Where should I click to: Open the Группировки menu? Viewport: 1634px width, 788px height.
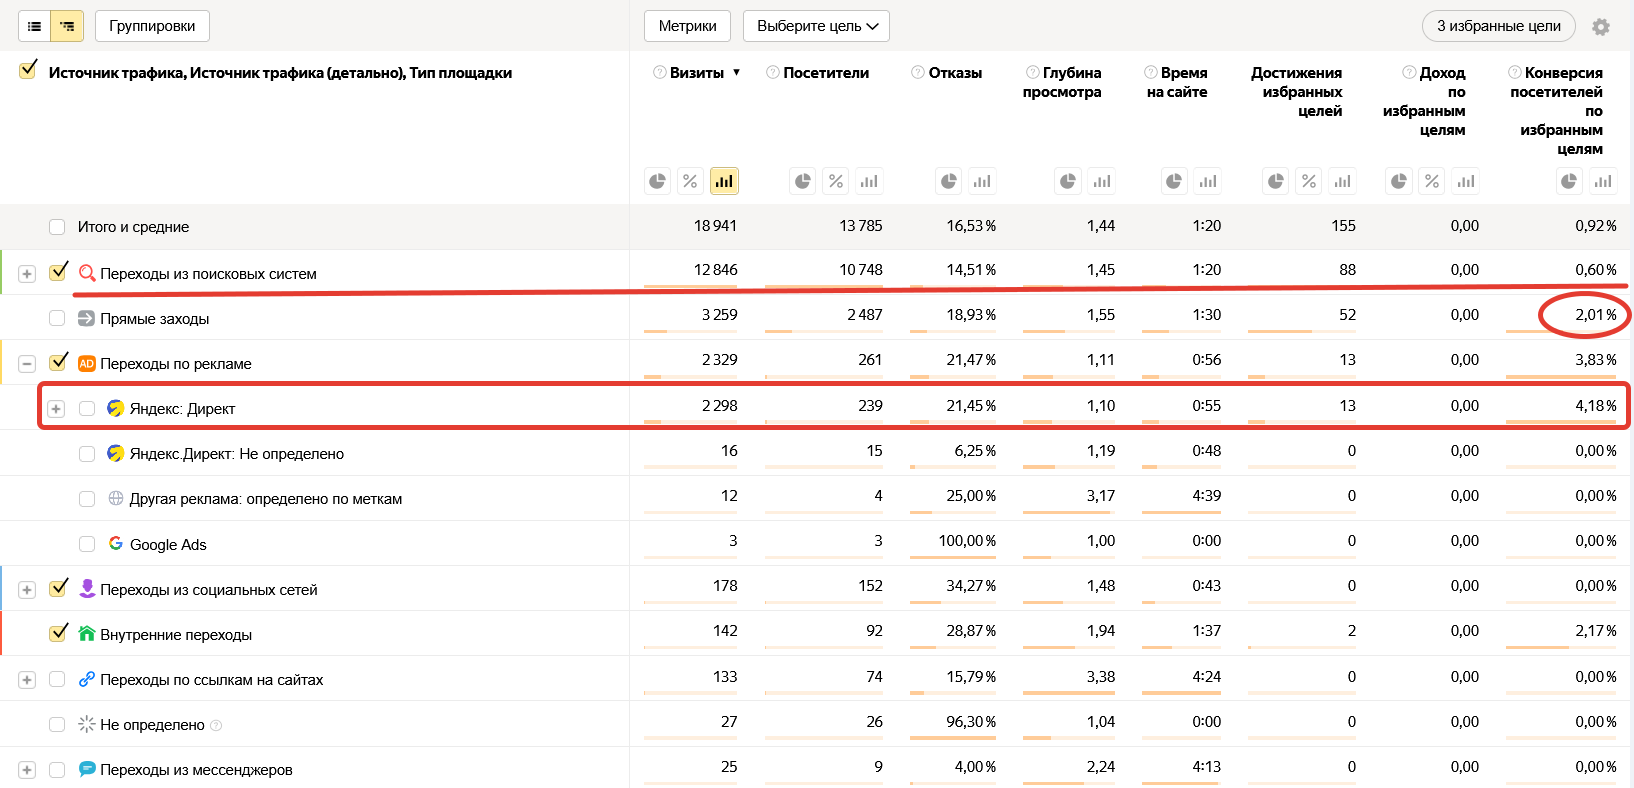coord(152,26)
